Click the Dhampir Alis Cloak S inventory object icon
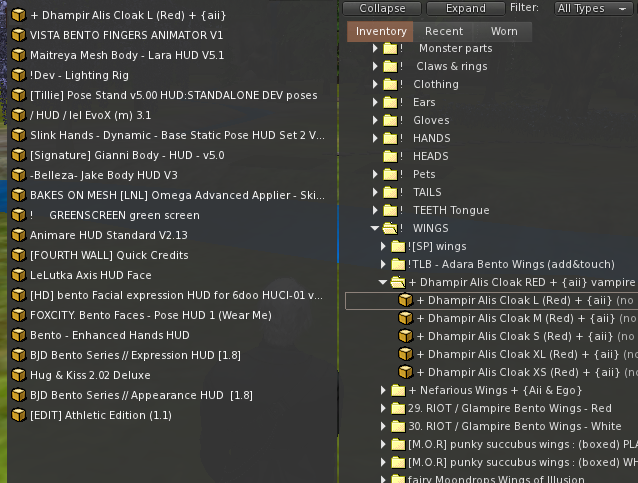Viewport: 638px width, 483px height. click(x=405, y=336)
